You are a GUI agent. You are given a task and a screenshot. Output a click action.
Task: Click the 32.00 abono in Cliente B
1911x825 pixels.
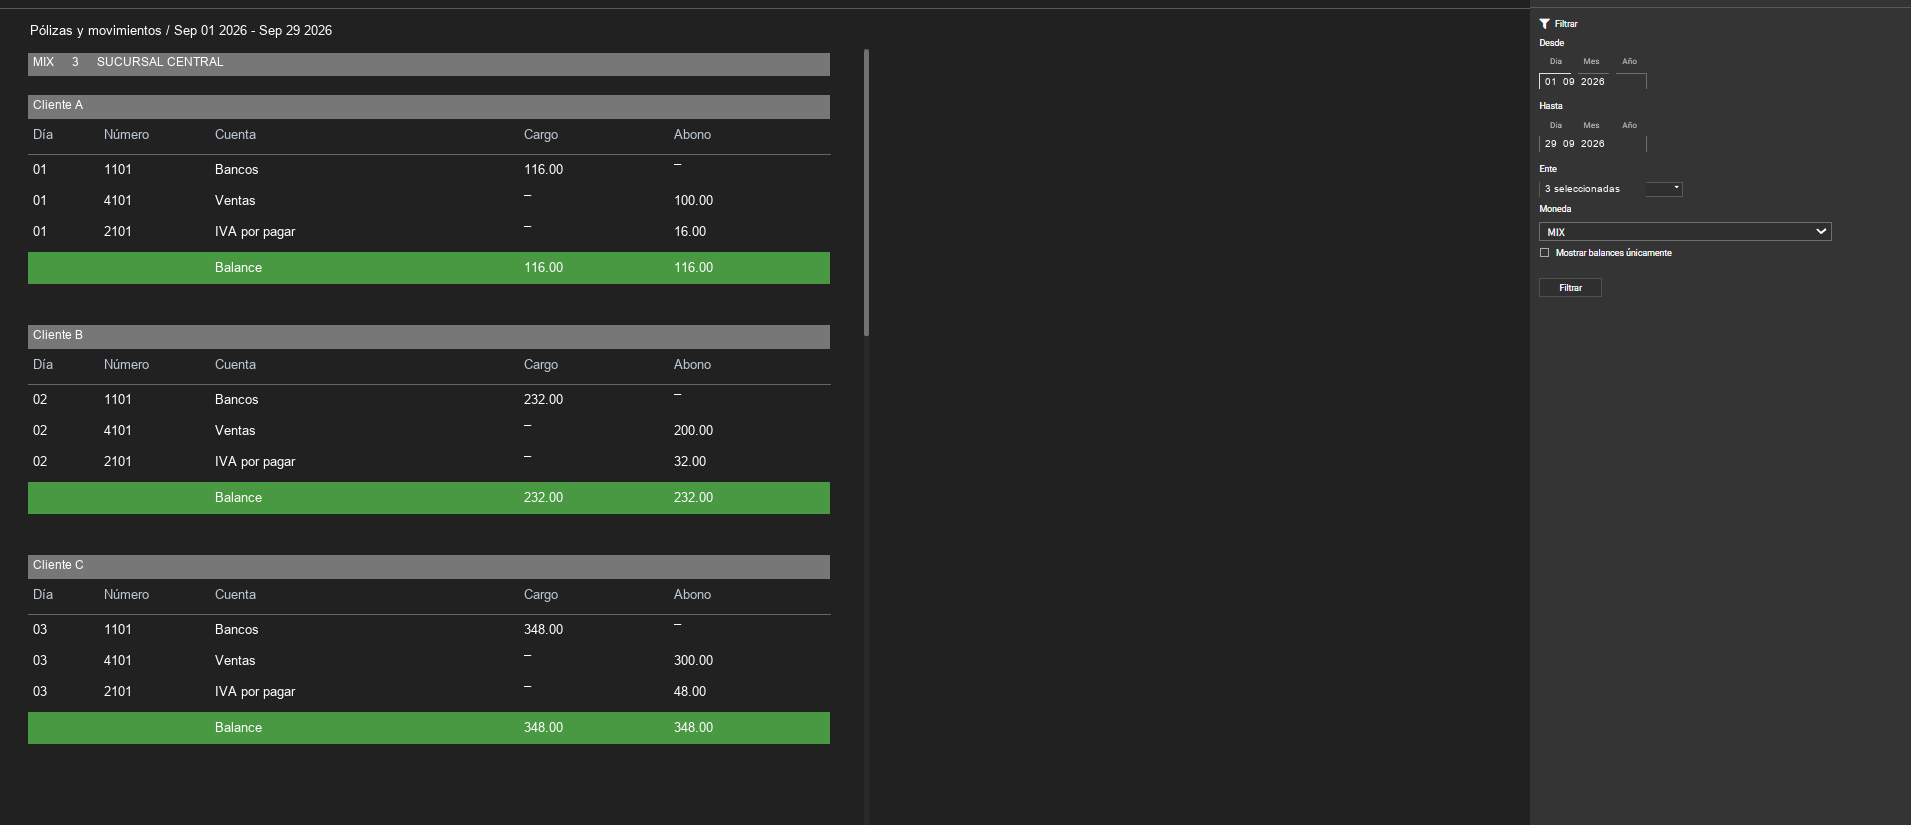[690, 462]
